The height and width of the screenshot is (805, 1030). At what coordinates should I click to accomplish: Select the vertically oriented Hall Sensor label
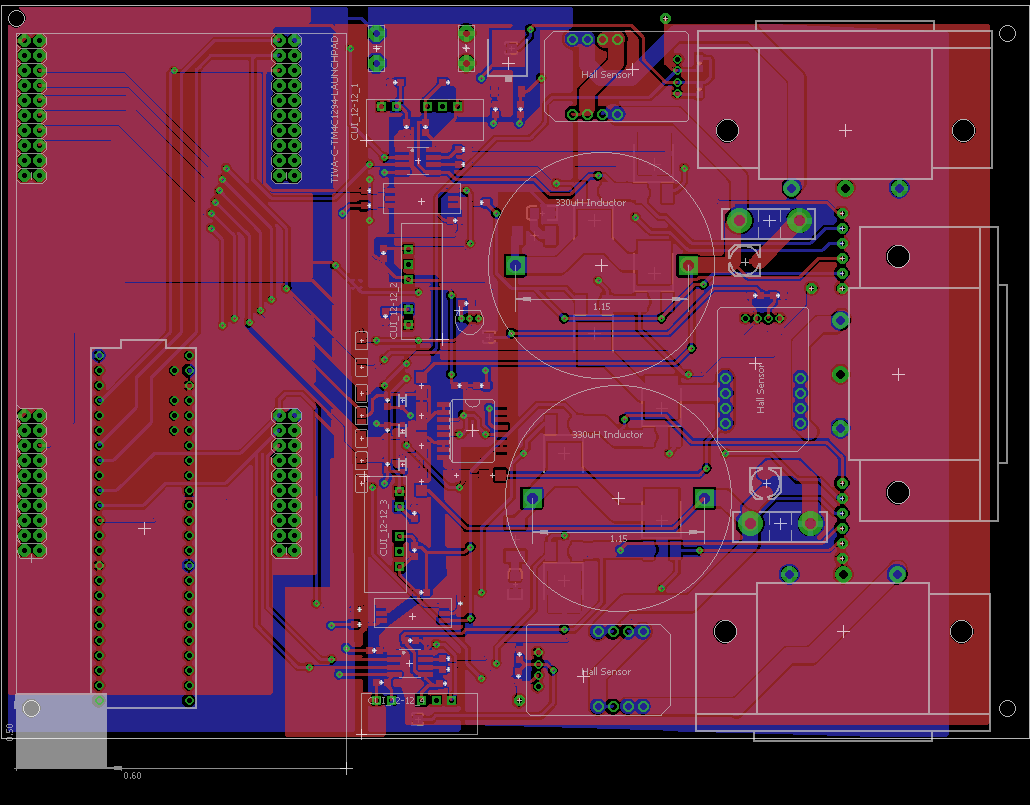click(x=760, y=388)
